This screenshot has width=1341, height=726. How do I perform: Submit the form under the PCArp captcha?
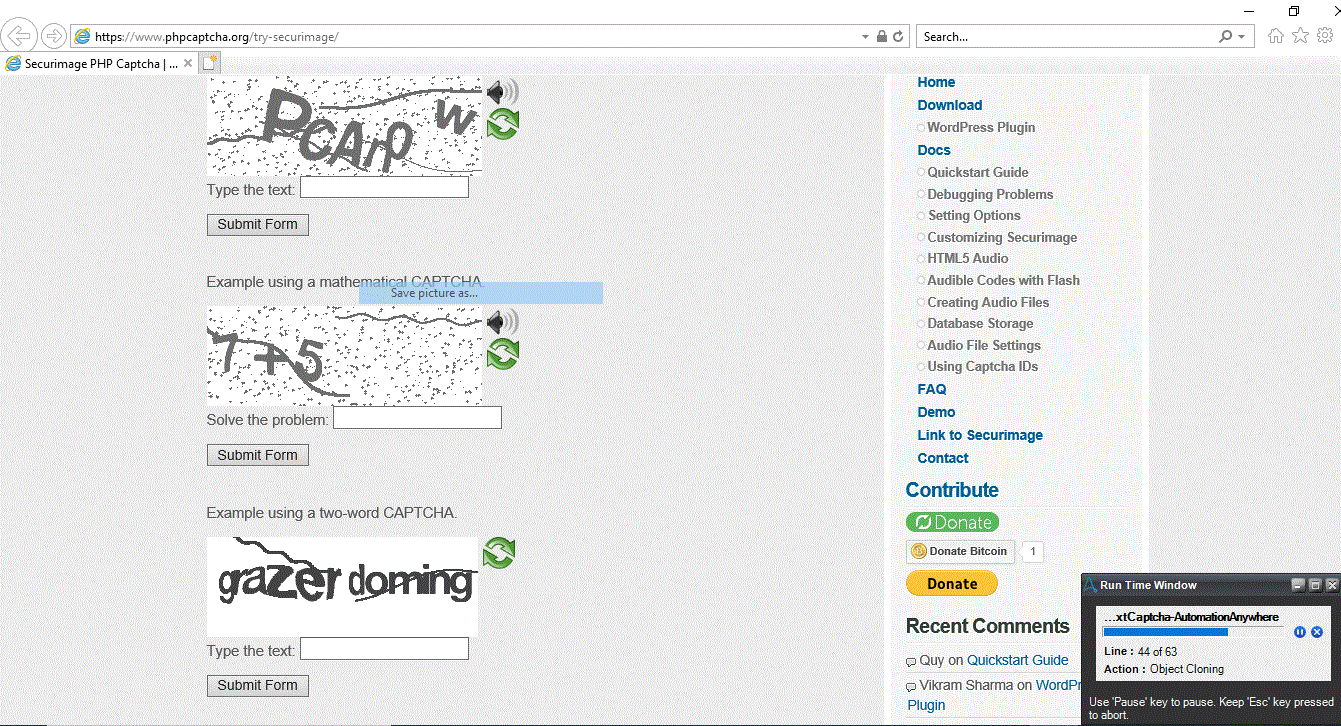pos(258,224)
